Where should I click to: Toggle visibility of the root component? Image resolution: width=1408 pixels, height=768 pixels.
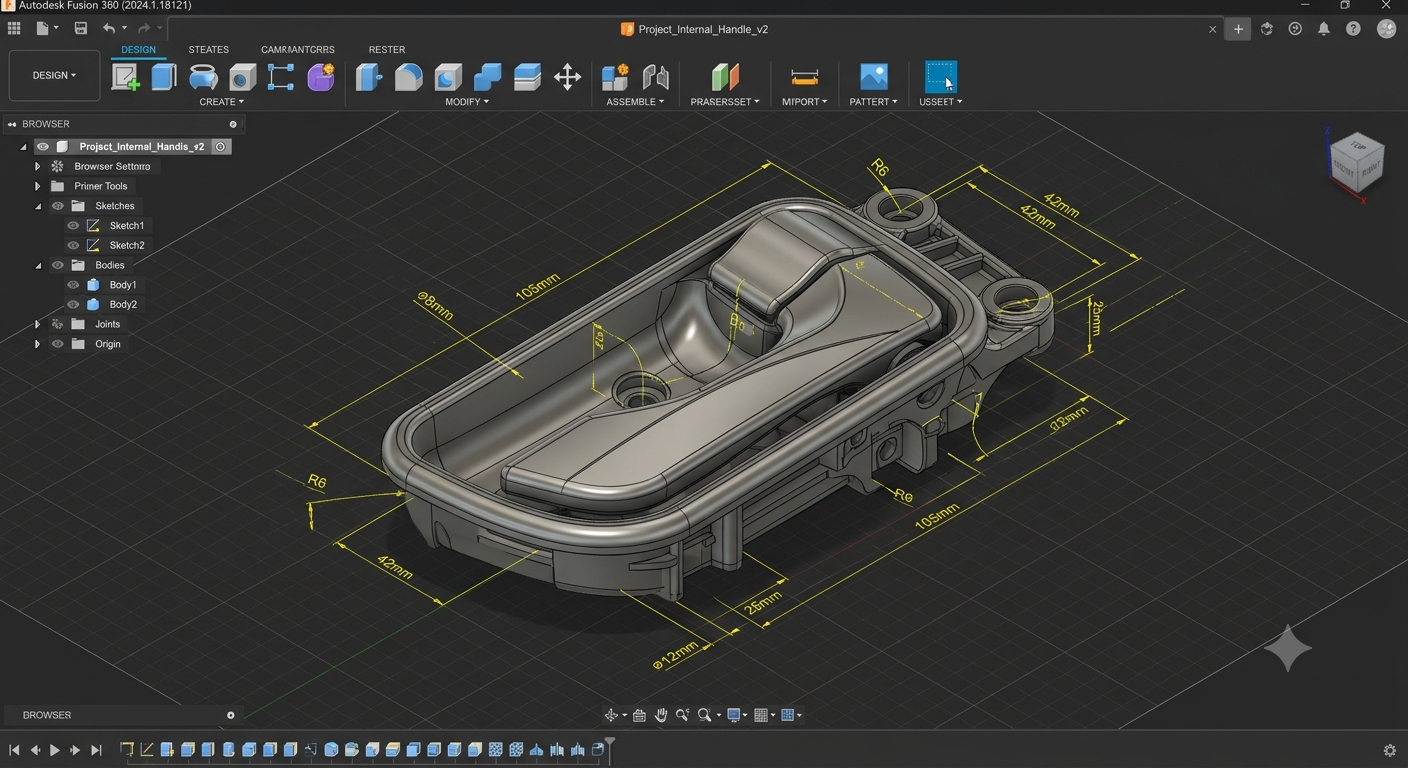(x=43, y=147)
